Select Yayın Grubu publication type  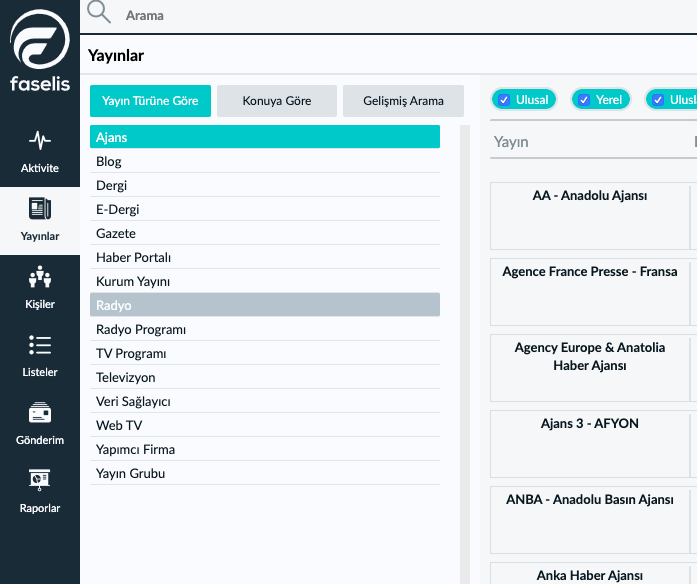(x=265, y=473)
